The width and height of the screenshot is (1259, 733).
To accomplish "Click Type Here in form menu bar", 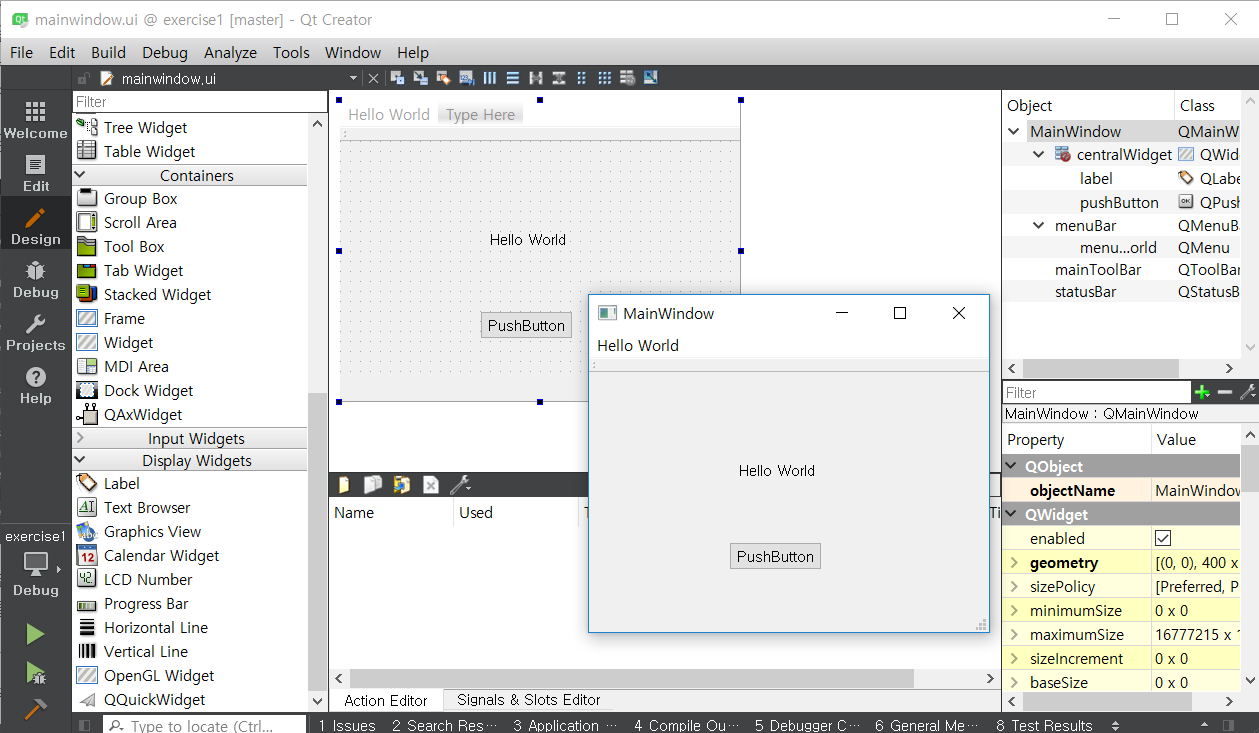I will [x=480, y=115].
